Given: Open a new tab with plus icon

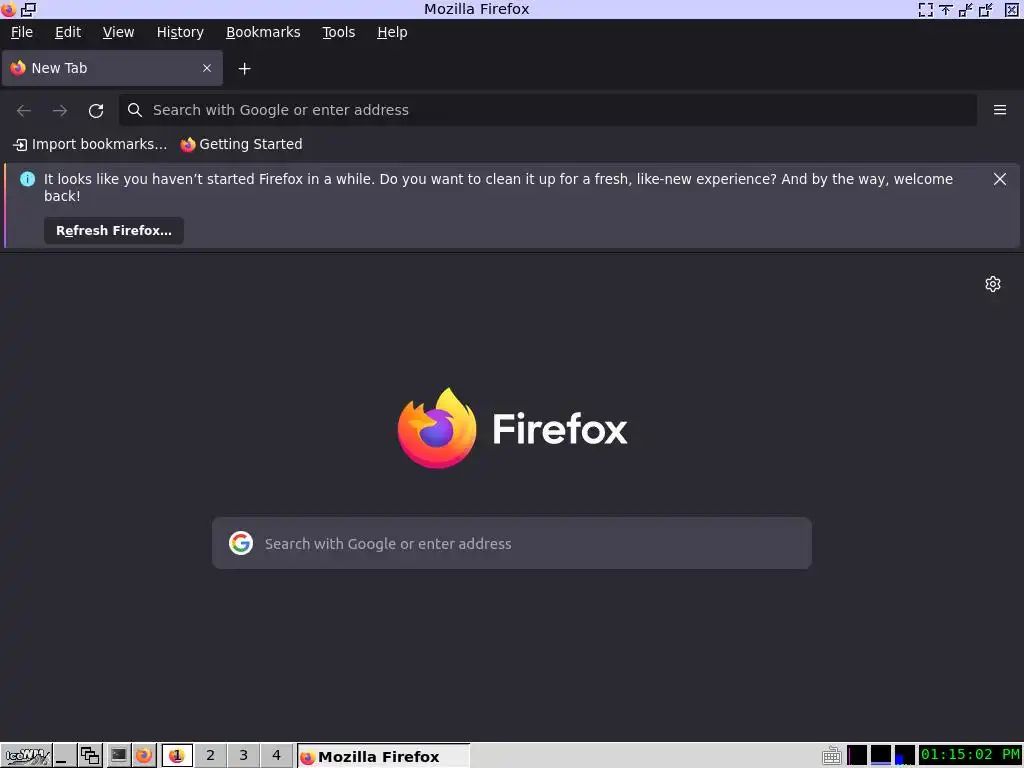Looking at the screenshot, I should (x=244, y=69).
